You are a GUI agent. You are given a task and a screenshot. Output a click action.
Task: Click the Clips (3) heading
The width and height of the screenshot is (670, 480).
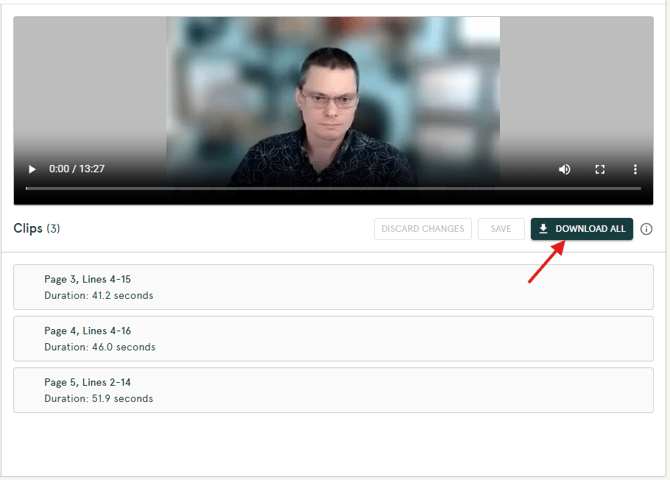click(x=37, y=229)
